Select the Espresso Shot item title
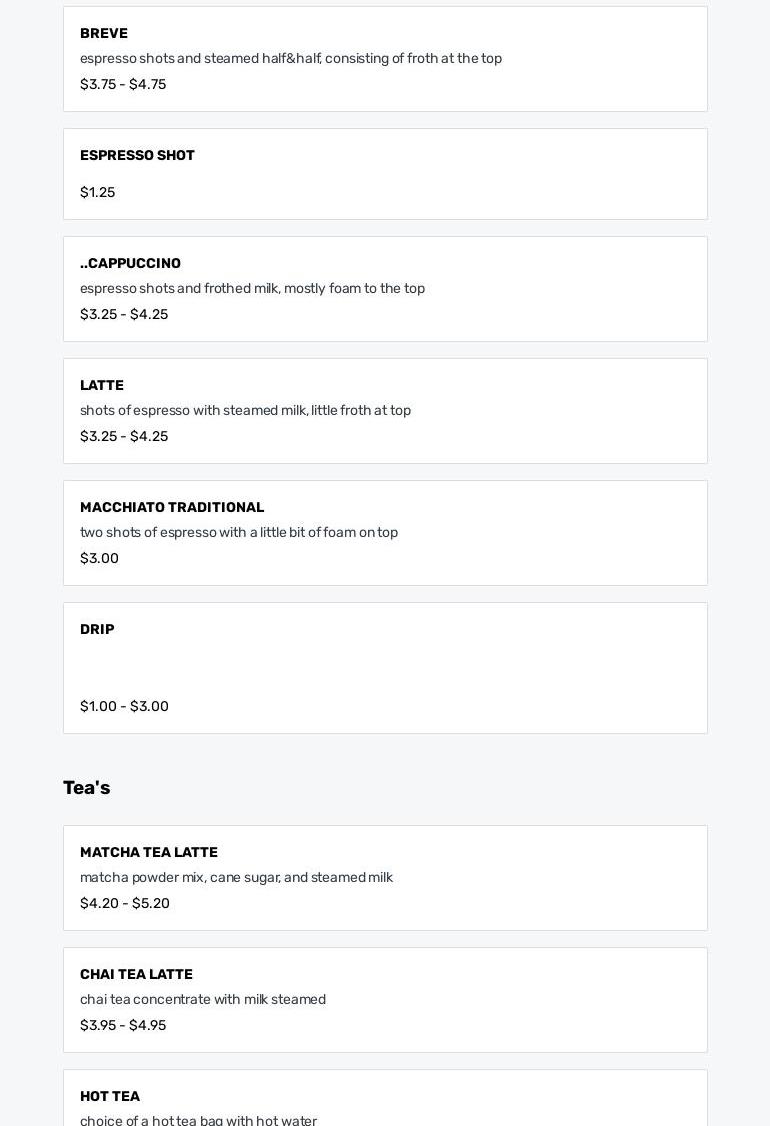This screenshot has height=1126, width=770. (137, 155)
